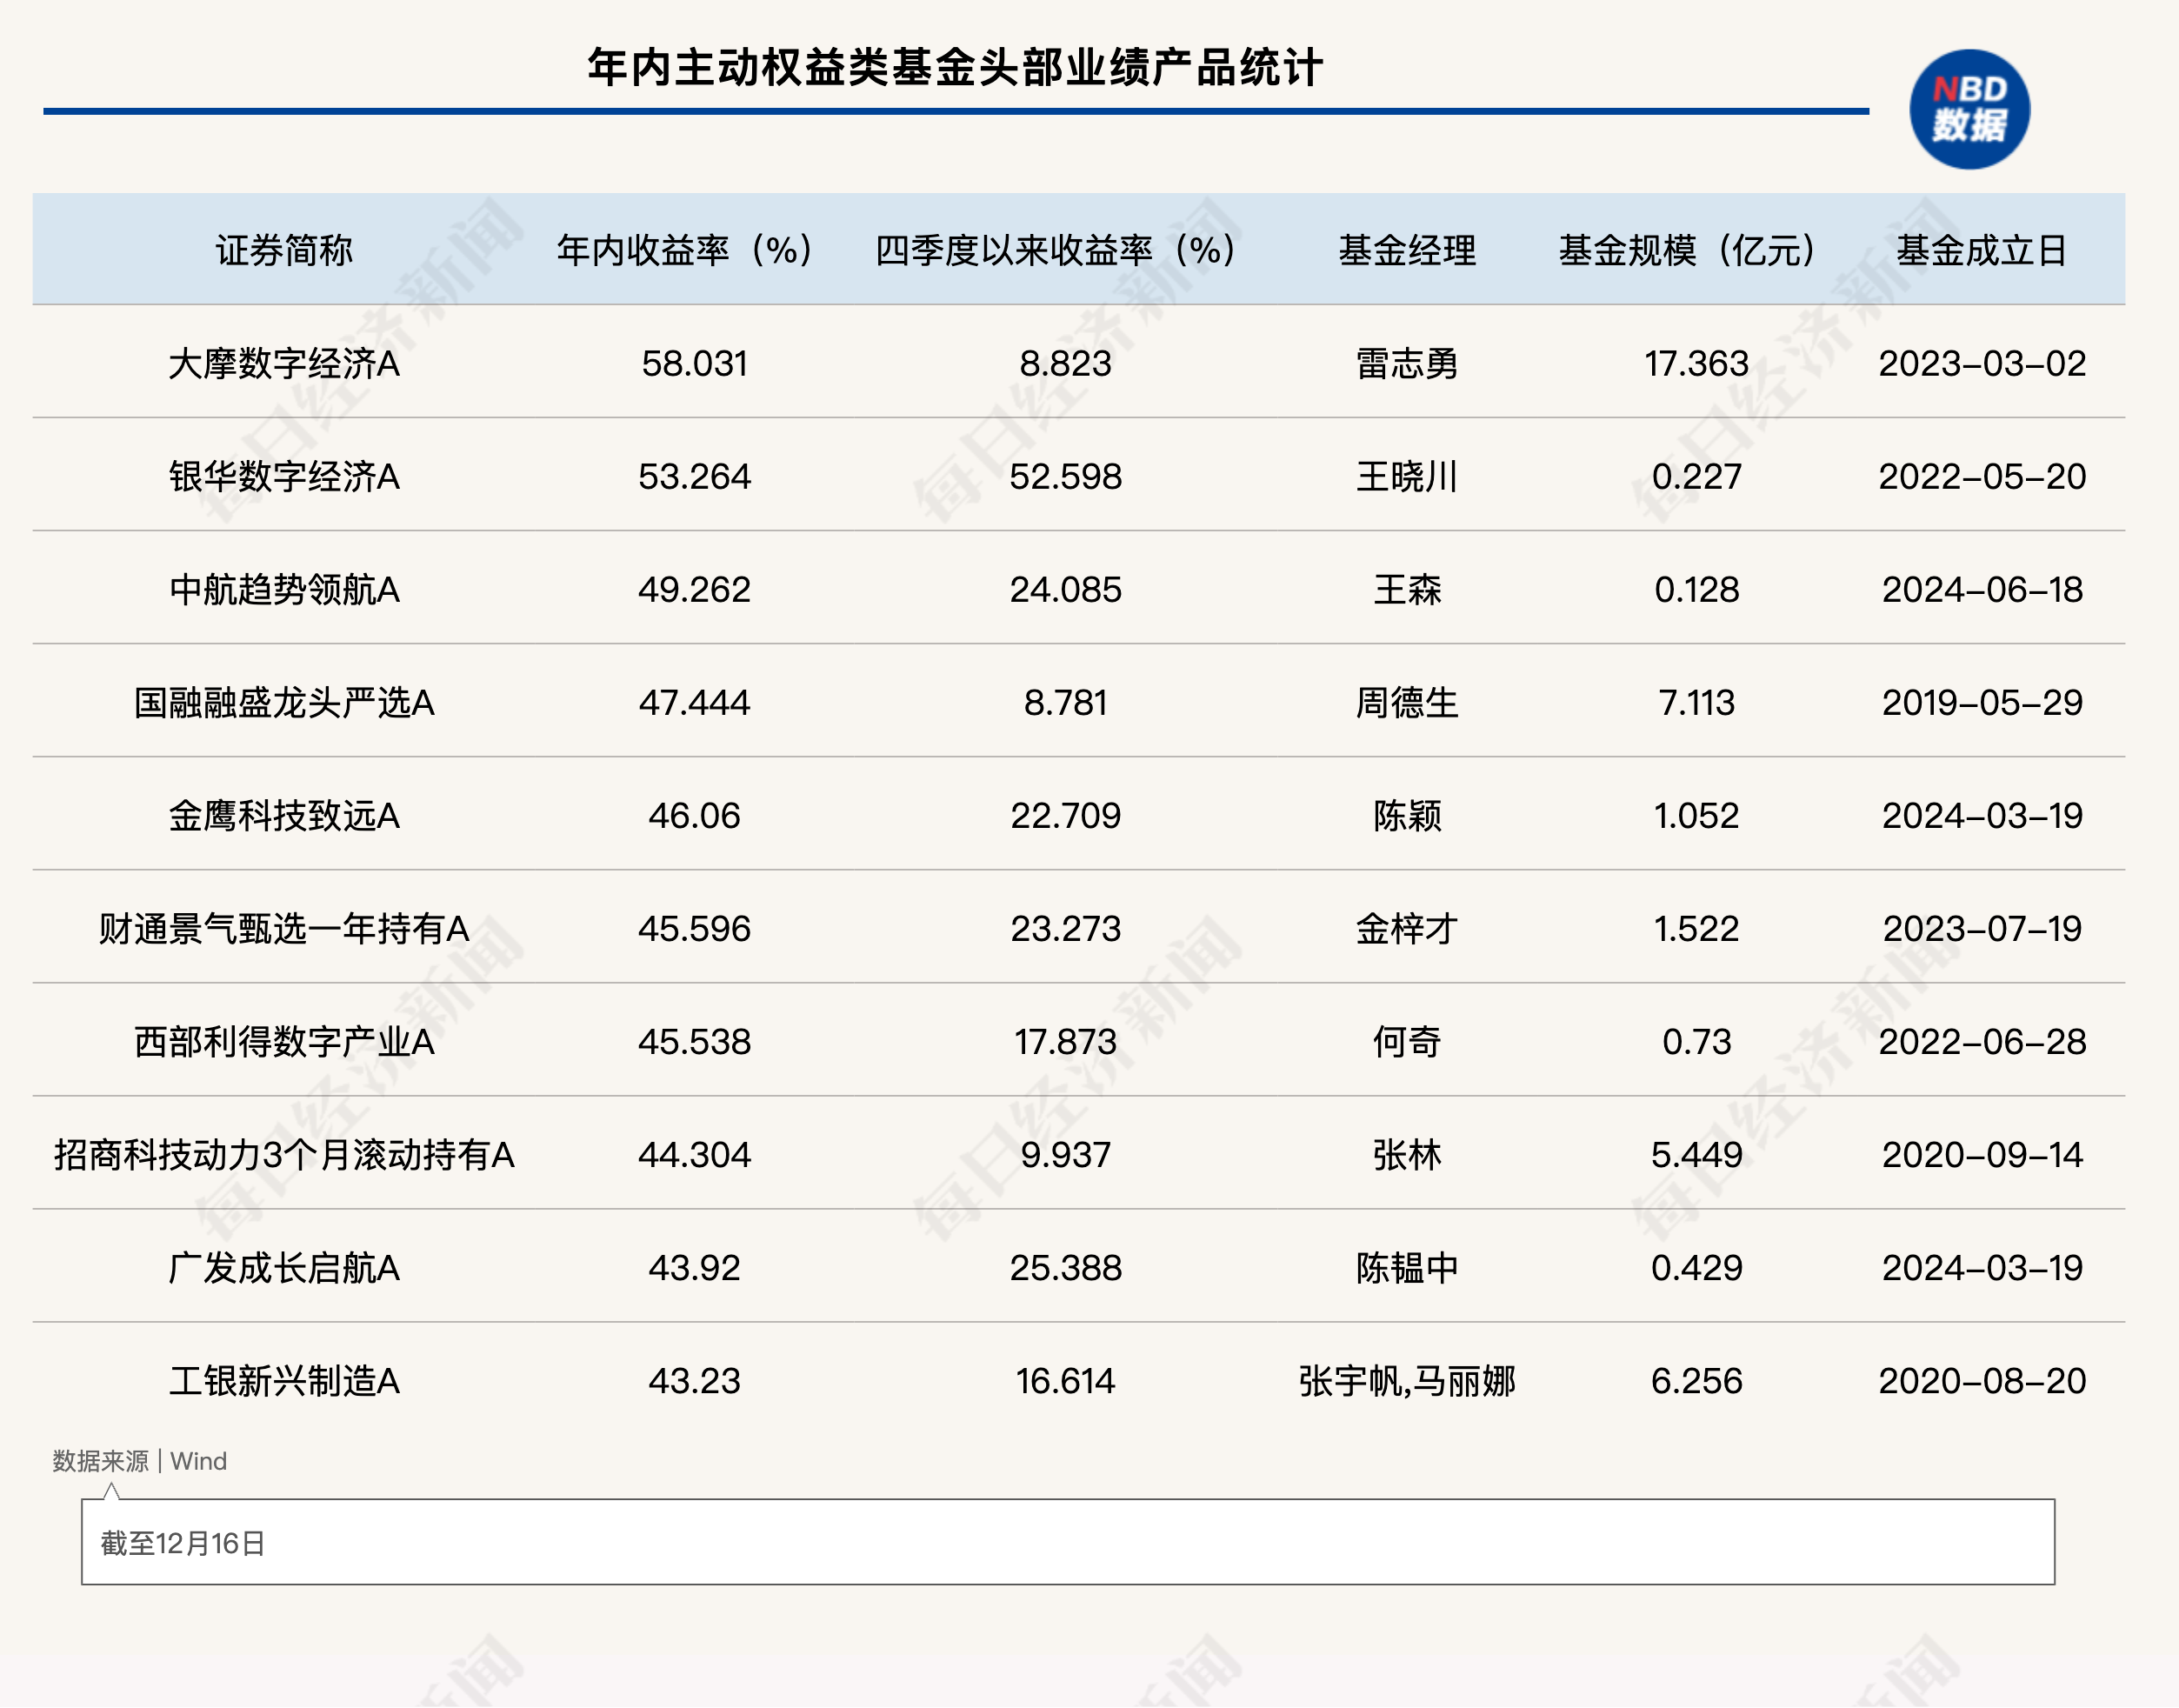Click the yearly return value 44.304

pyautogui.click(x=694, y=1154)
